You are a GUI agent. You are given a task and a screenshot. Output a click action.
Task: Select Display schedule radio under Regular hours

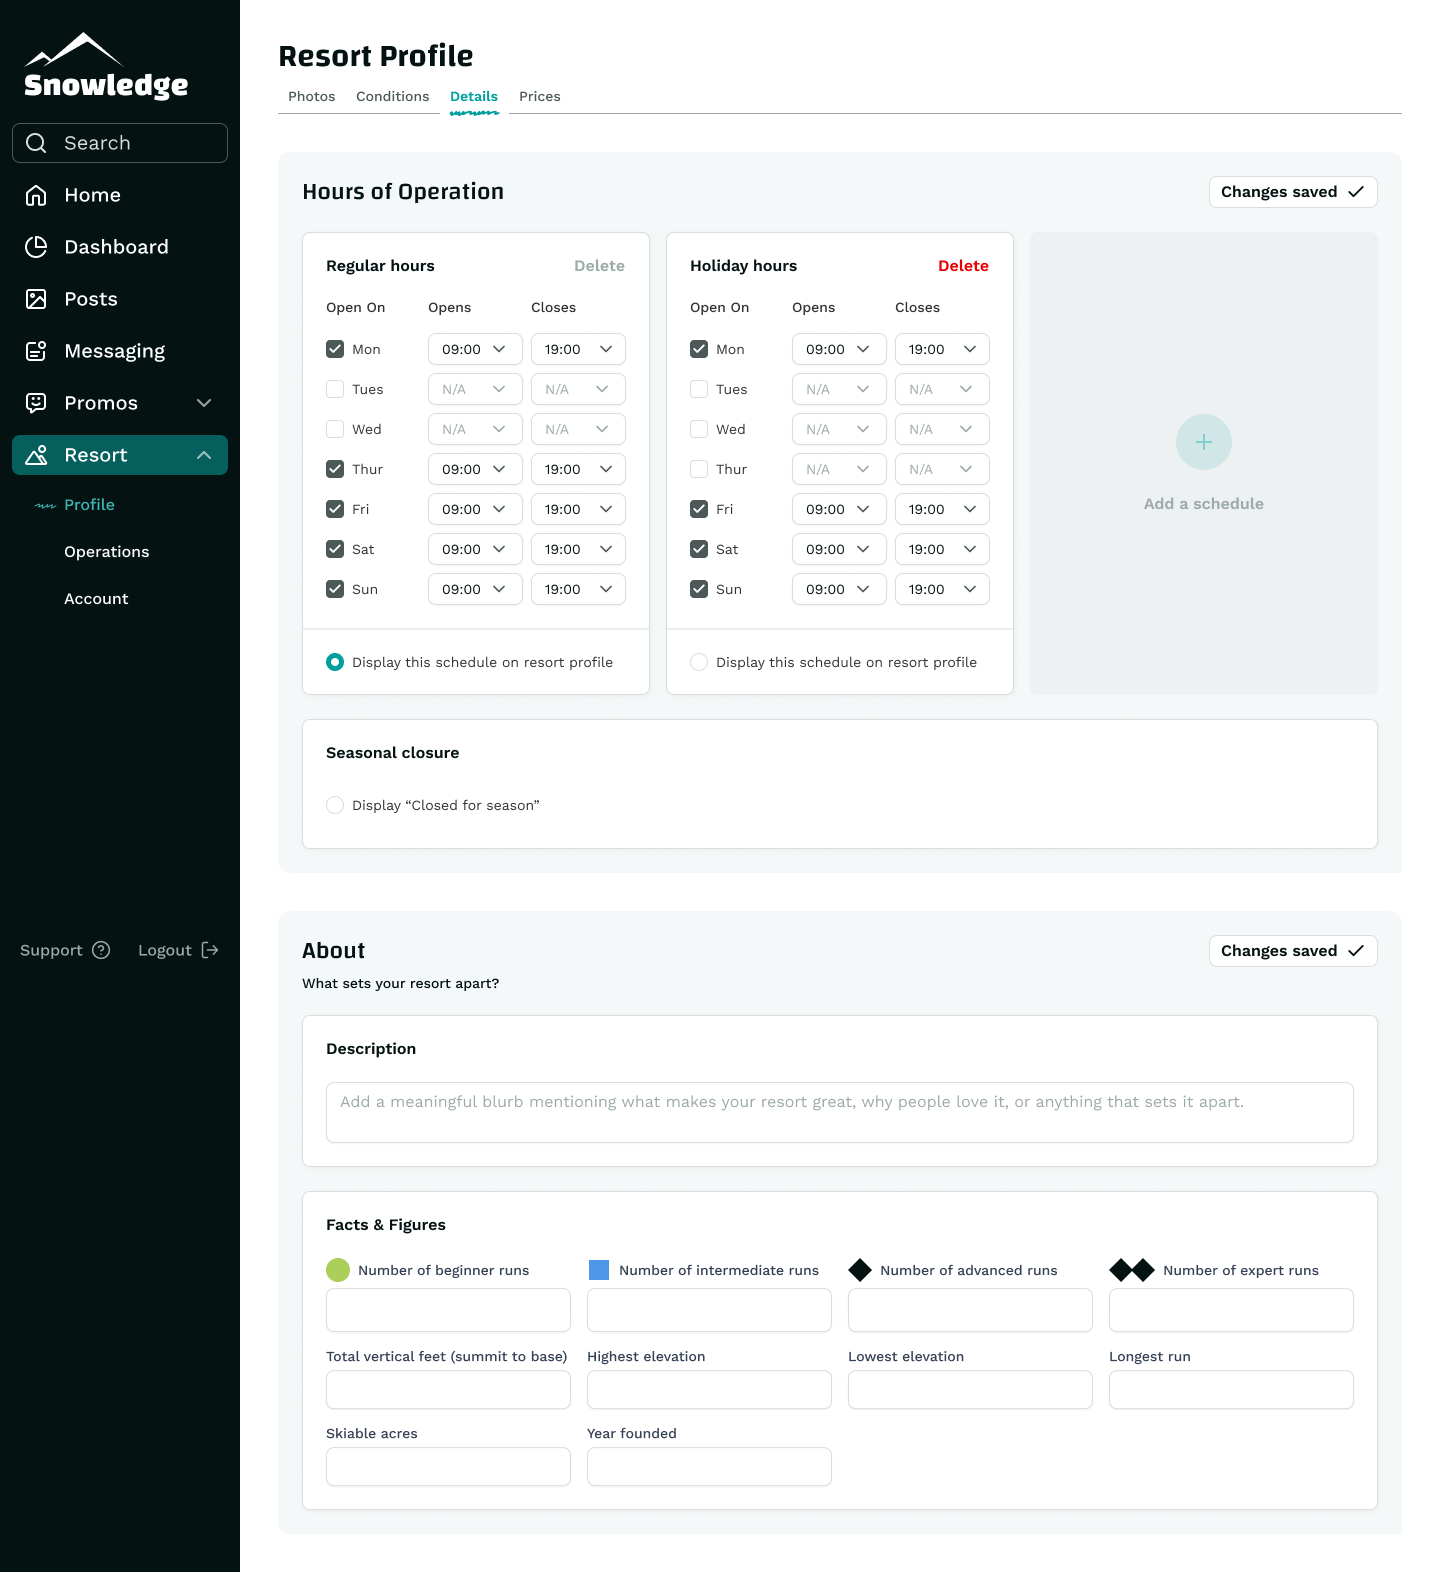(335, 662)
